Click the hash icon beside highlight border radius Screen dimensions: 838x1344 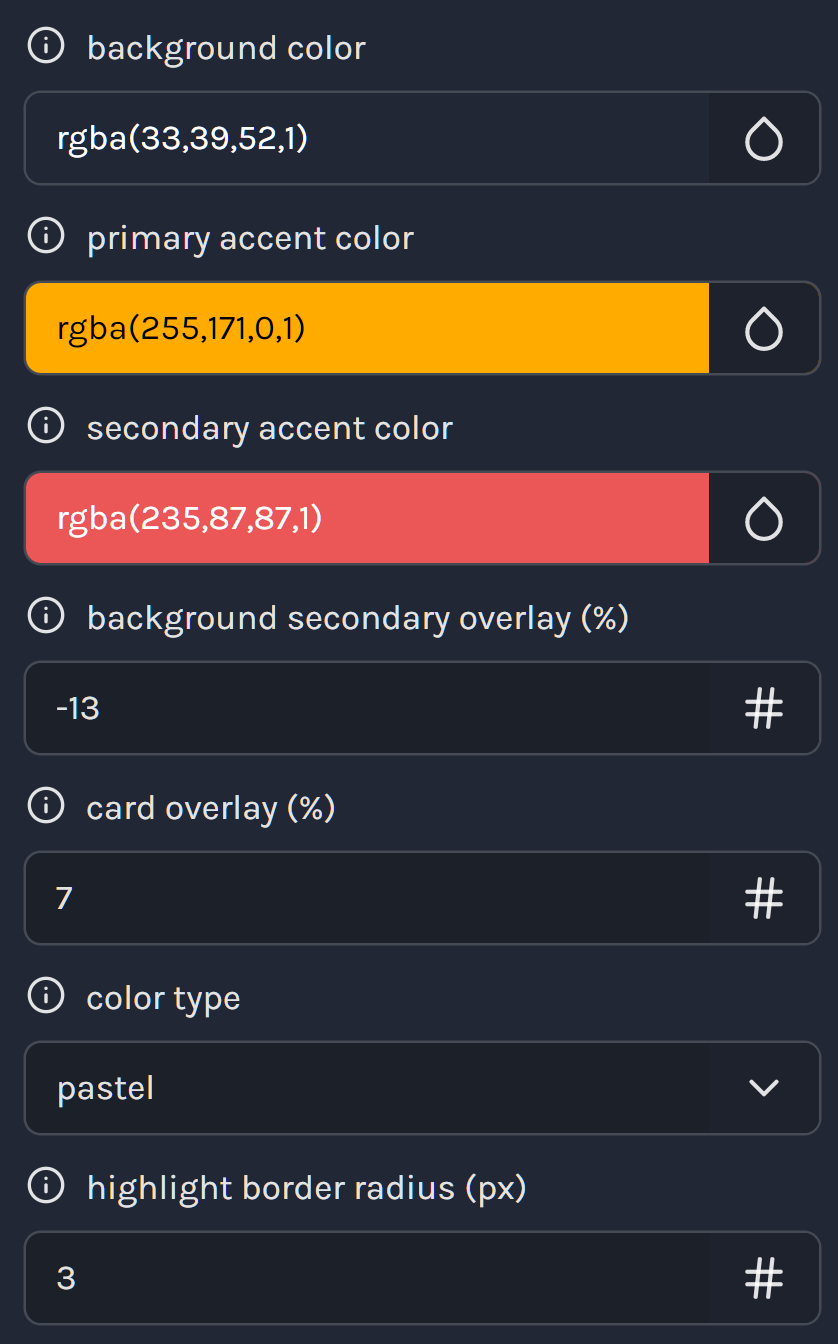pos(764,1278)
